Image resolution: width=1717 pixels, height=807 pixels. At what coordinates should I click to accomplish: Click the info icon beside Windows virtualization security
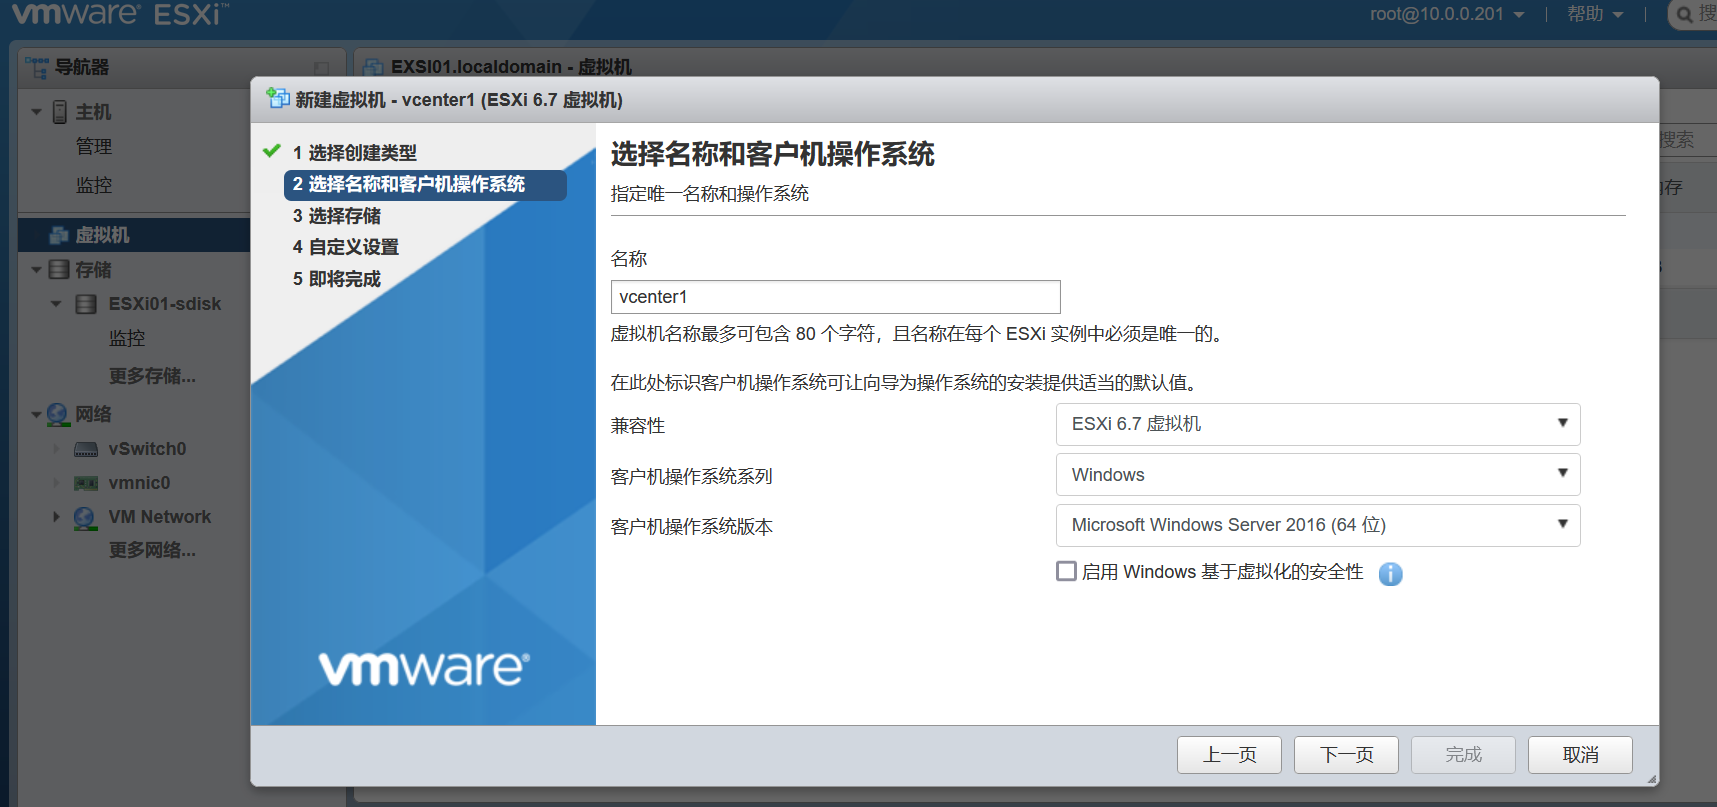pos(1390,573)
